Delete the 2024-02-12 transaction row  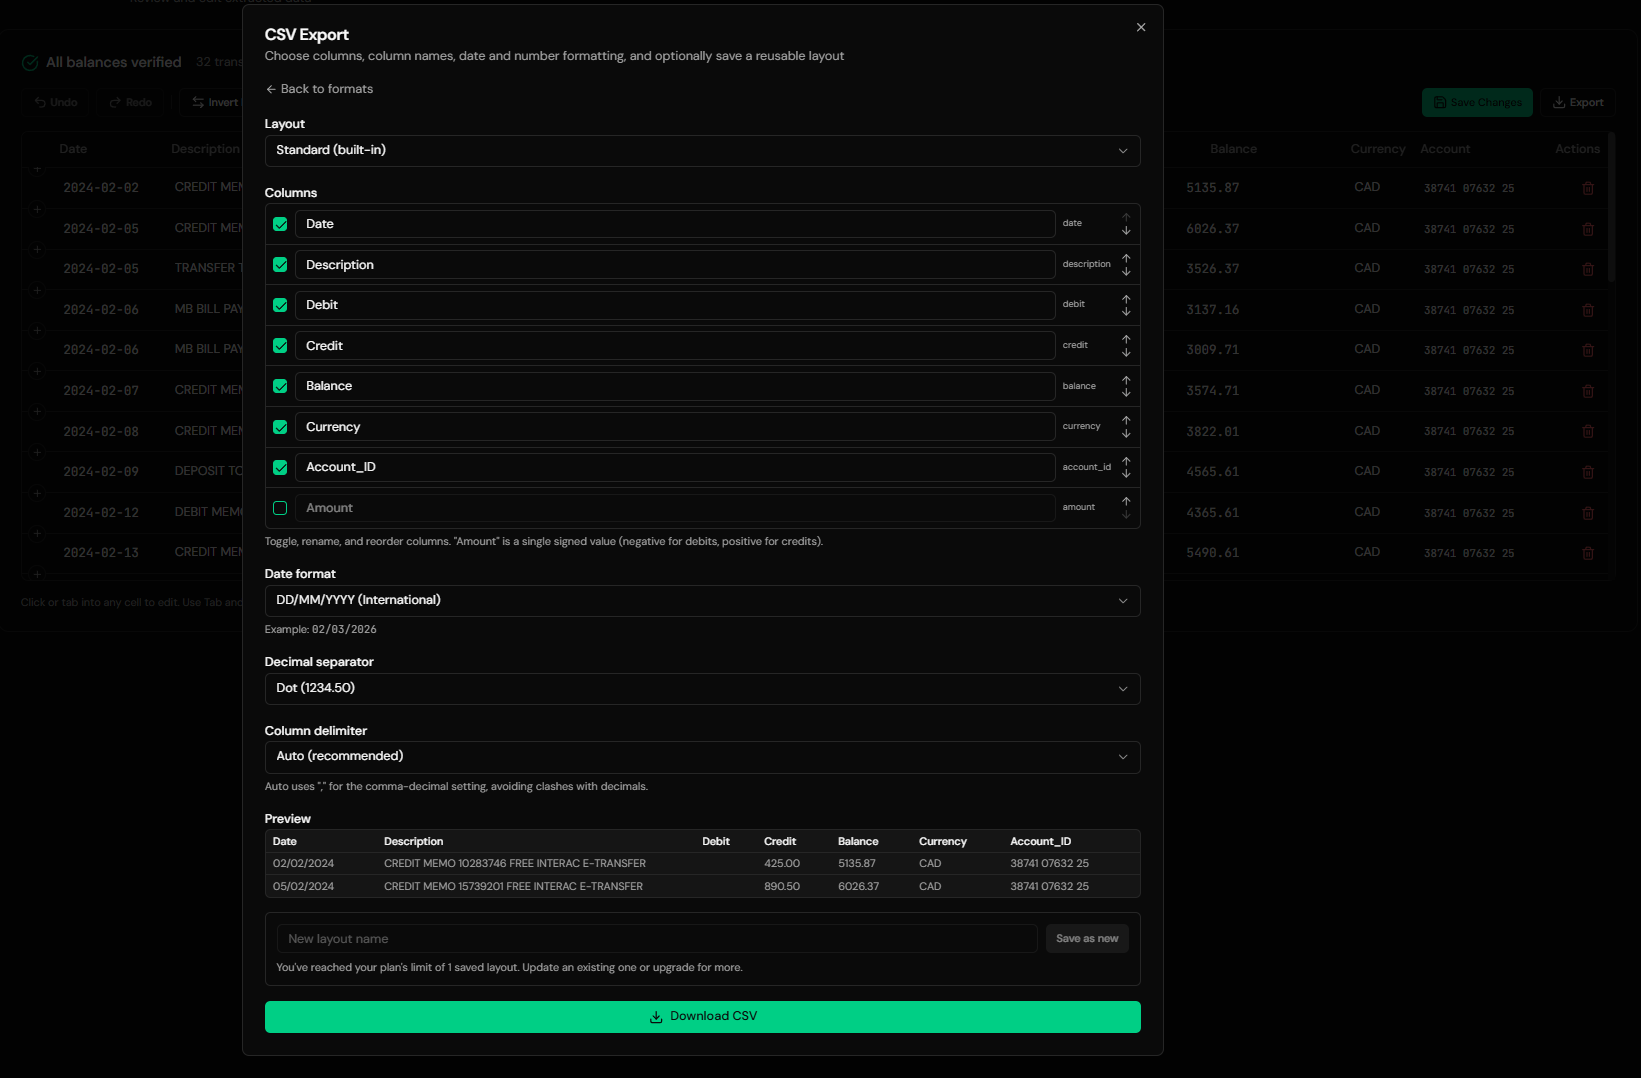tap(1588, 513)
